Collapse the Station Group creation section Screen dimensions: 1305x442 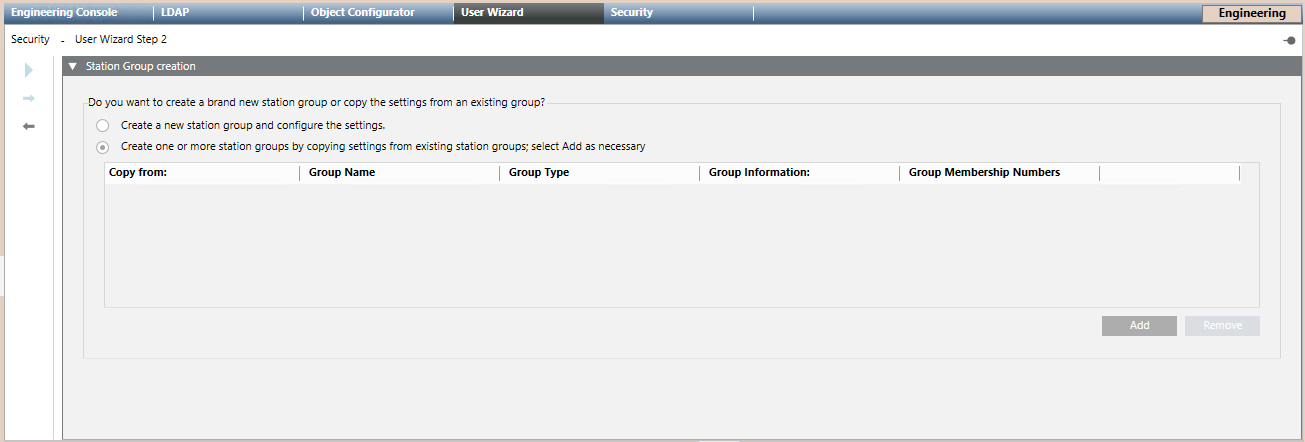pos(73,67)
